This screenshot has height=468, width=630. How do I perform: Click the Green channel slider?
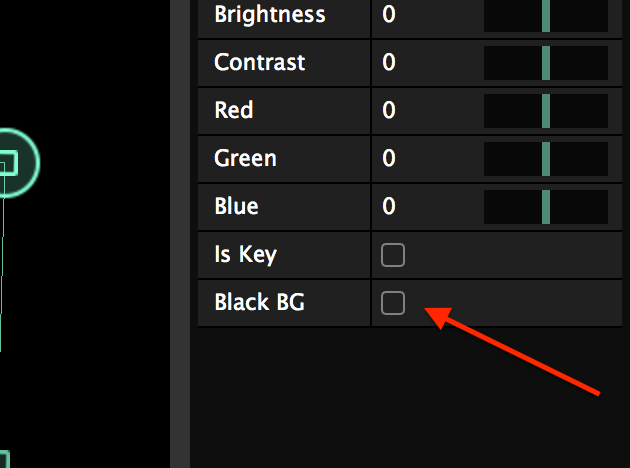[x=546, y=158]
